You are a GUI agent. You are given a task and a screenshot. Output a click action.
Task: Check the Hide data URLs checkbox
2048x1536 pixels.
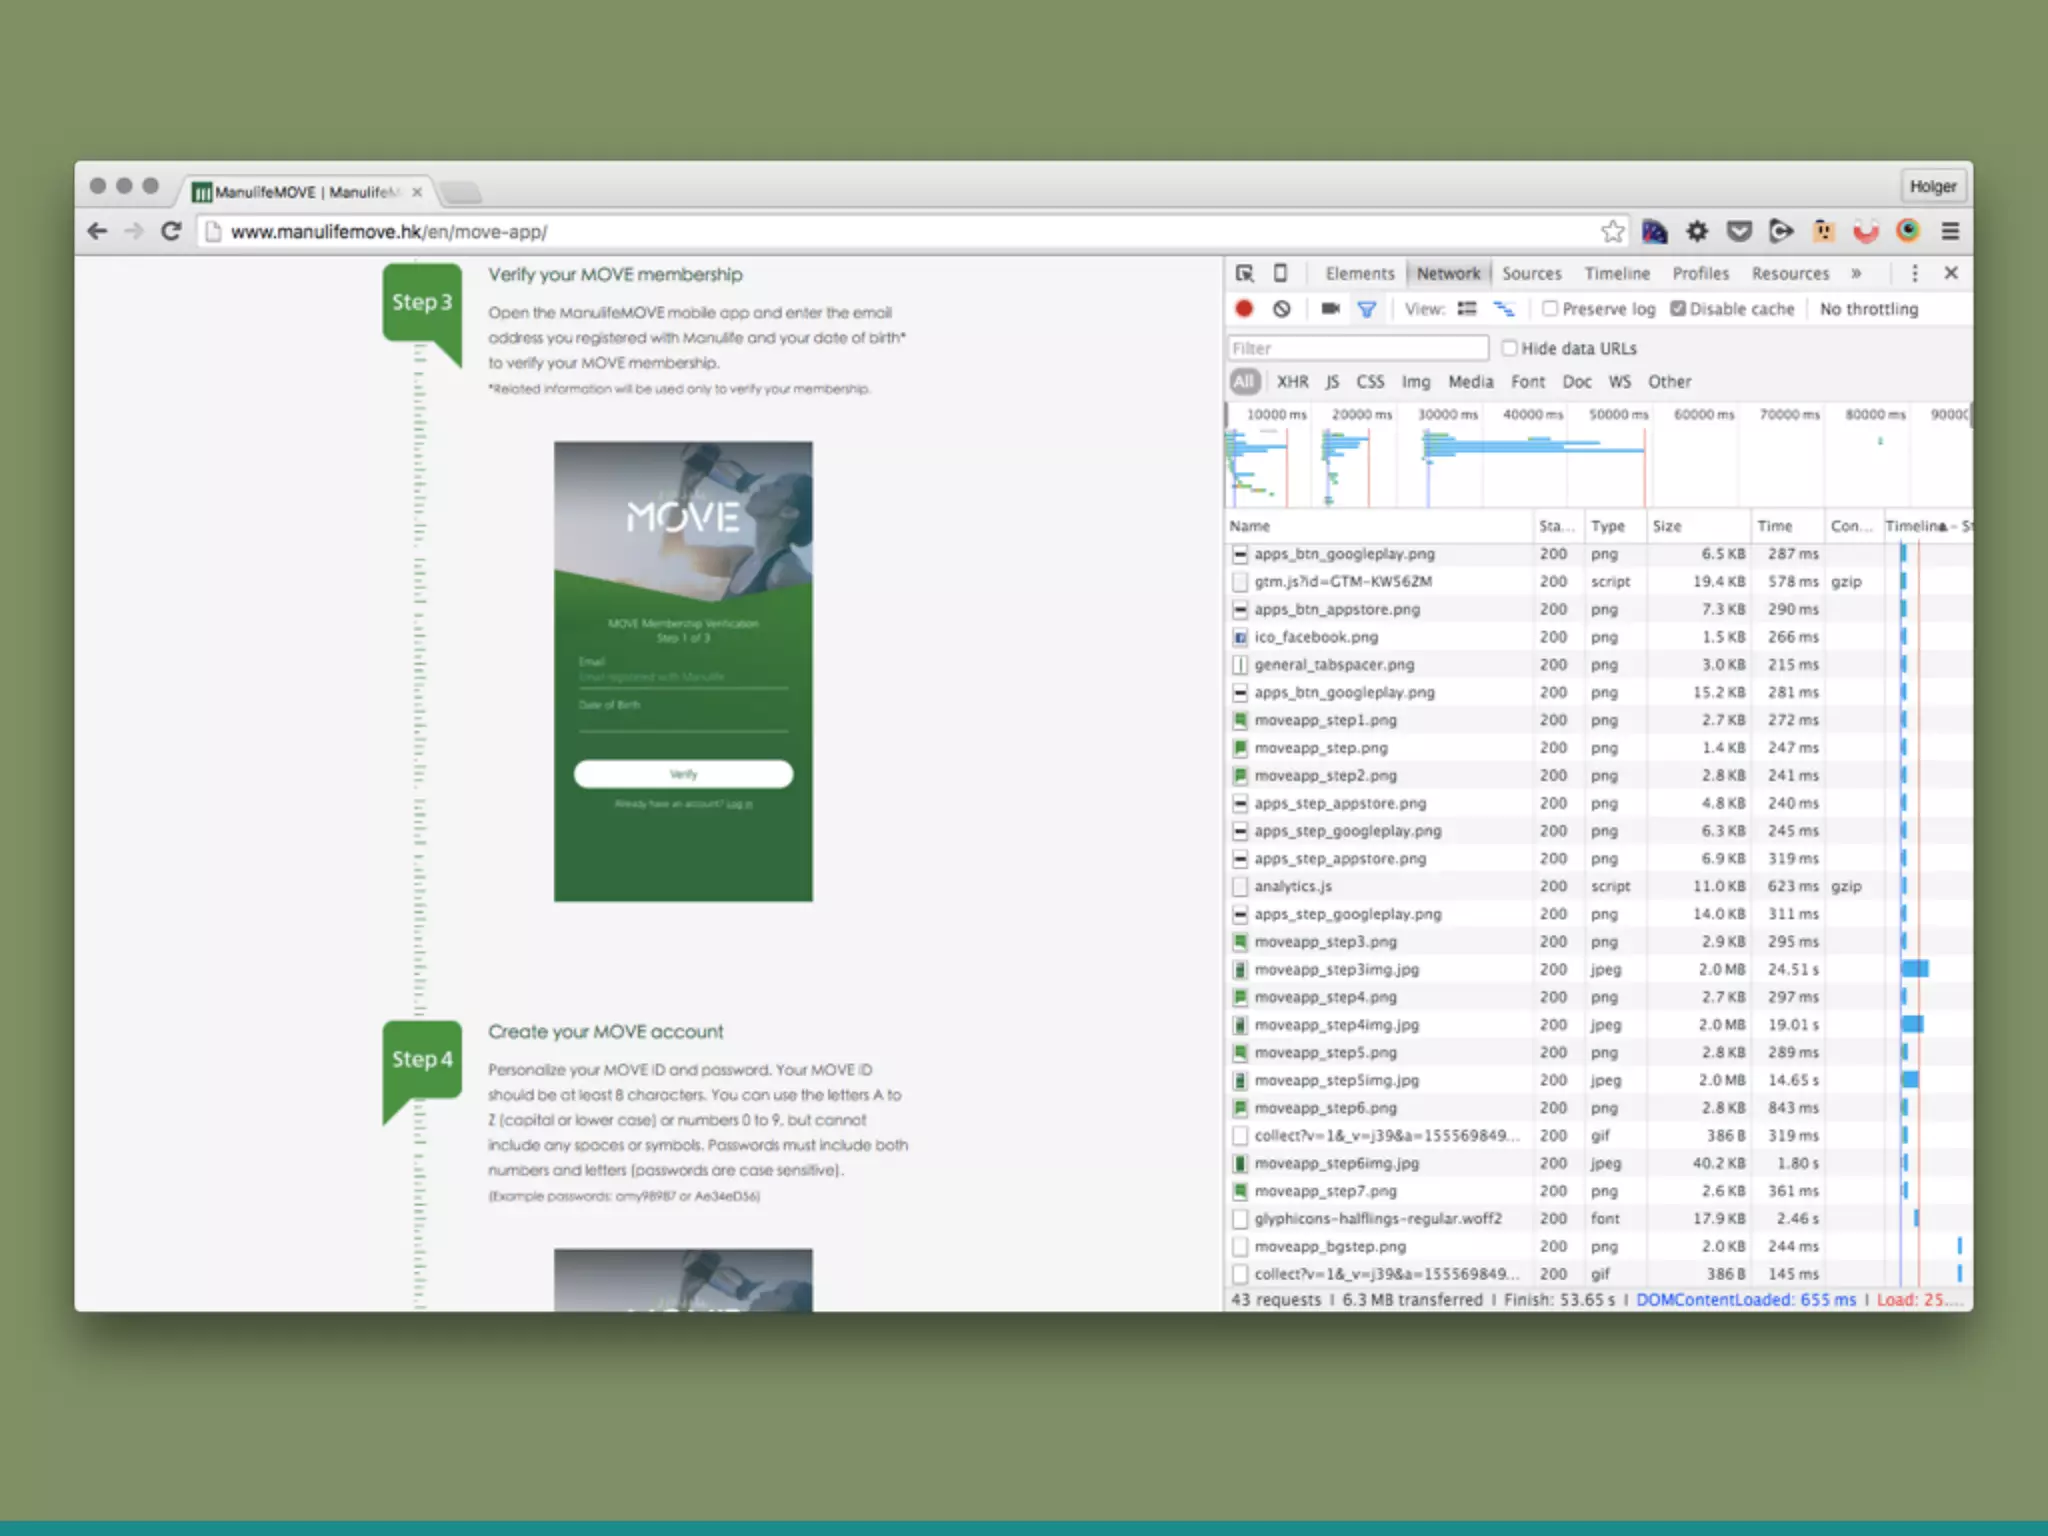[1509, 348]
